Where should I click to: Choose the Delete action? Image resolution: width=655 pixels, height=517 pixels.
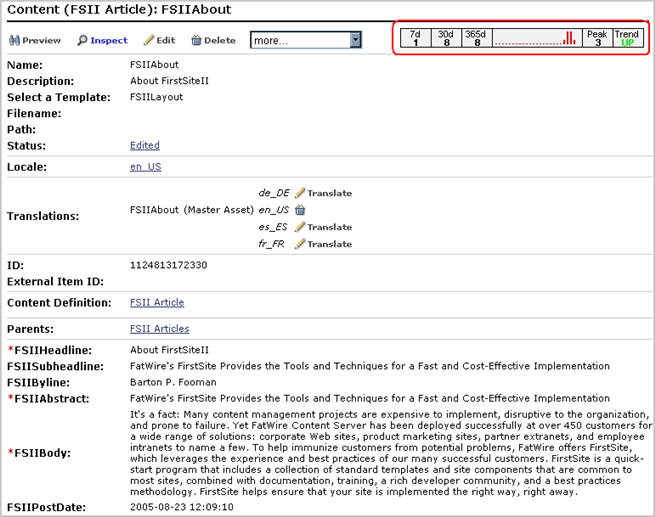(x=220, y=40)
